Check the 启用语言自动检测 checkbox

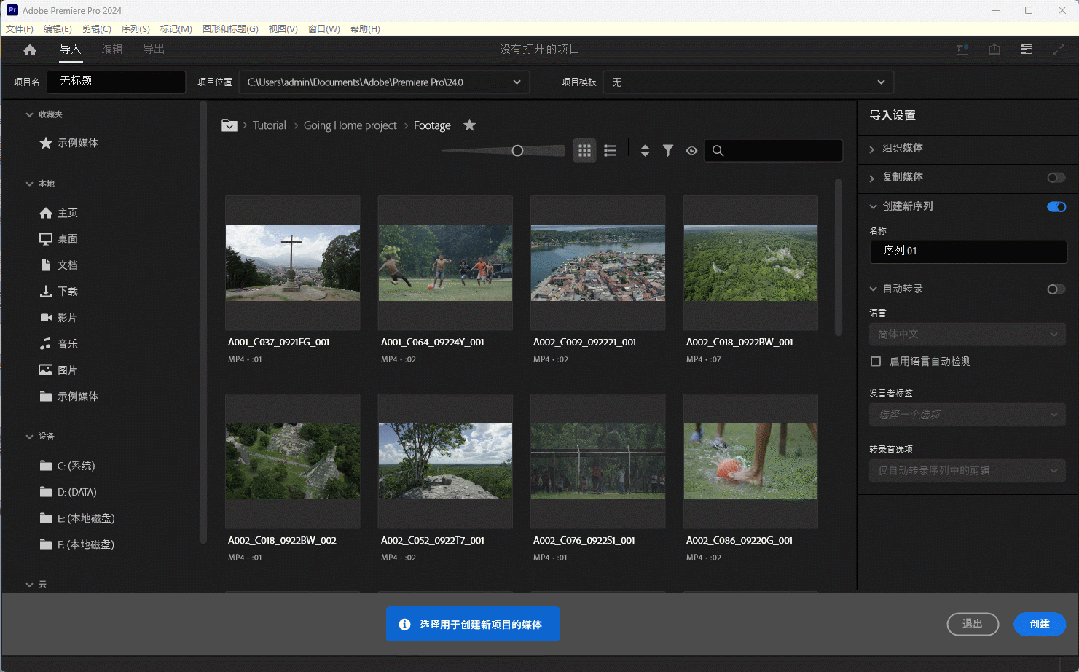click(x=876, y=361)
